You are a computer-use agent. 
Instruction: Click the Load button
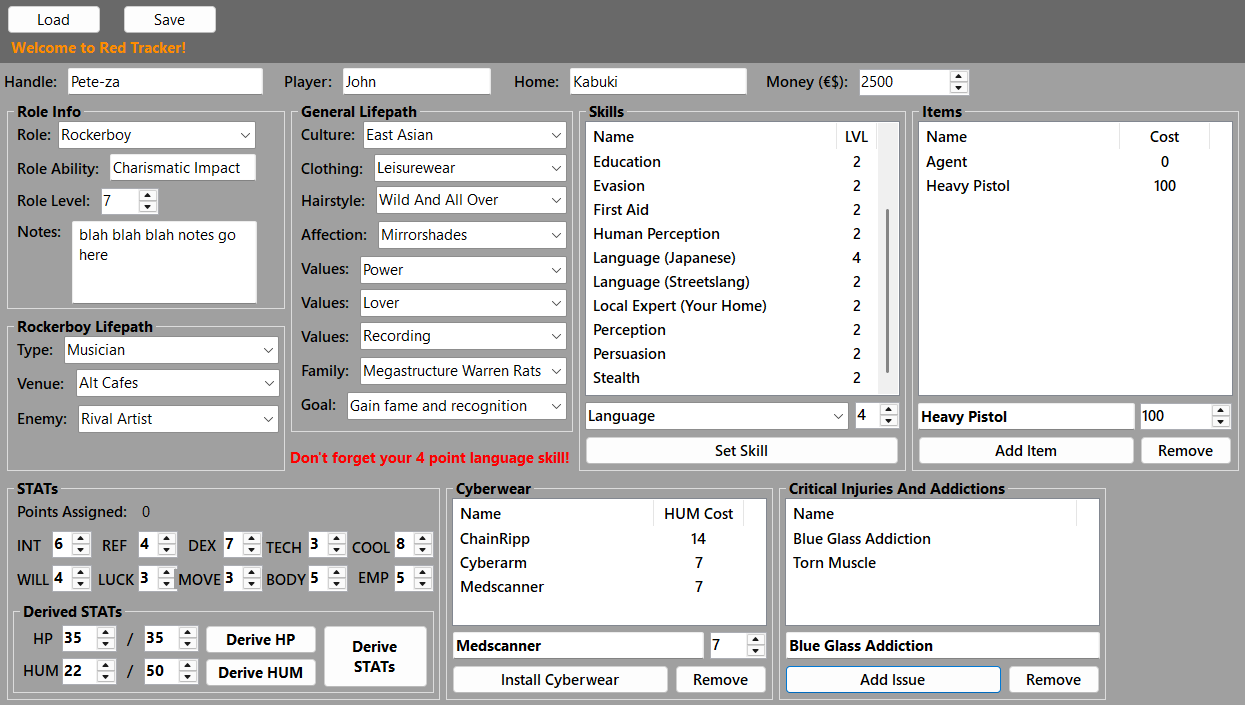(54, 20)
